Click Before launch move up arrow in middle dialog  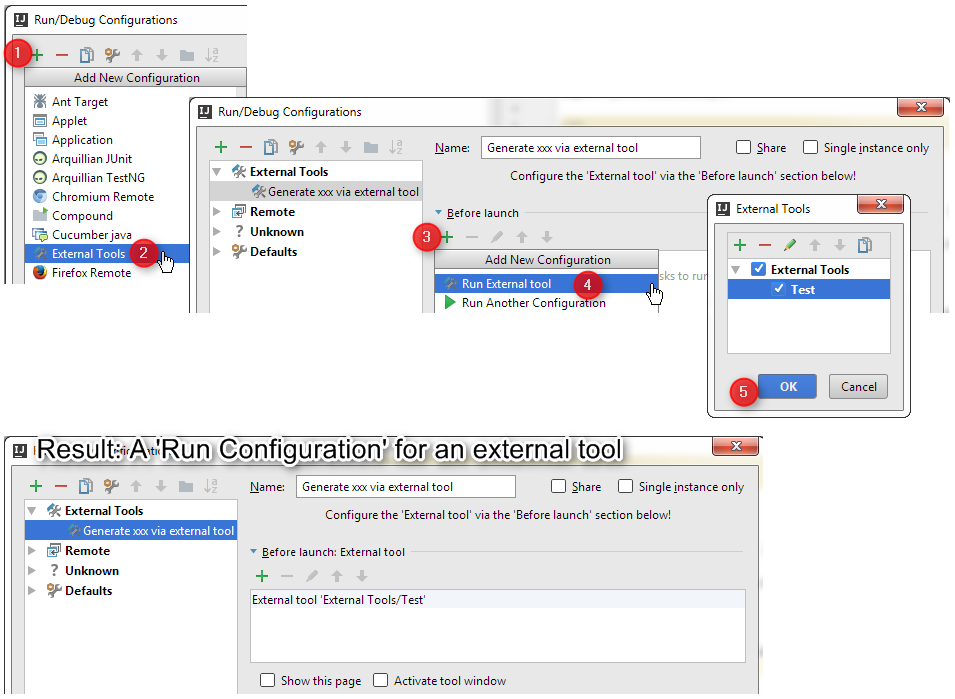click(522, 237)
